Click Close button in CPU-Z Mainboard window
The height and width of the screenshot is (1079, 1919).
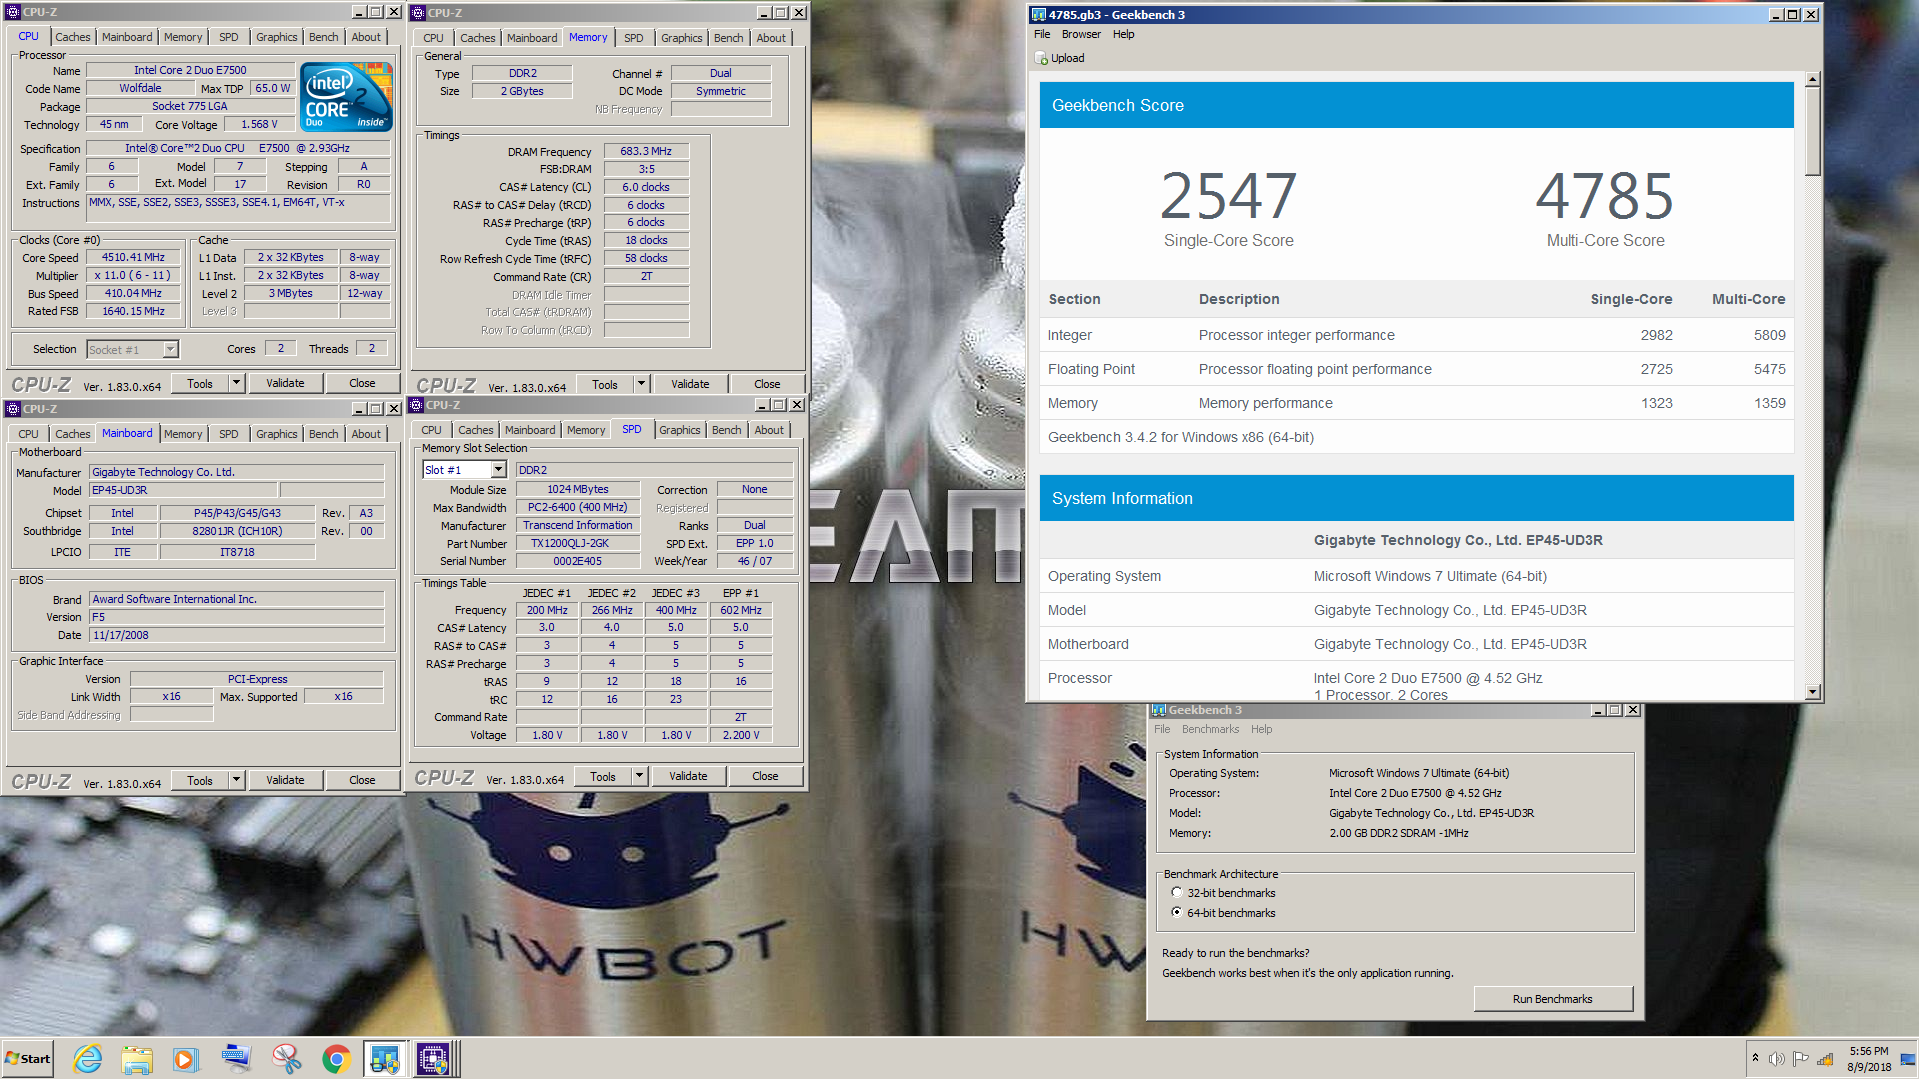click(362, 780)
